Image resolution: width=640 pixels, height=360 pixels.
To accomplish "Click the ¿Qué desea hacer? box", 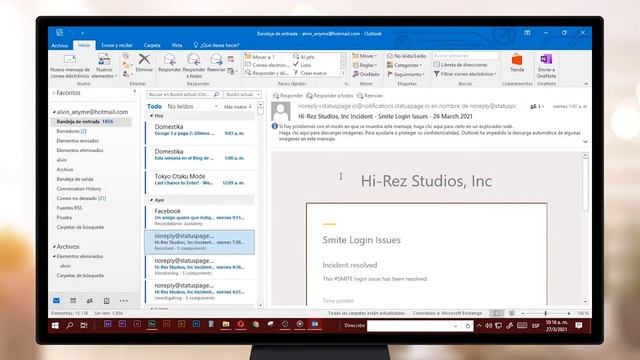I will pyautogui.click(x=217, y=45).
